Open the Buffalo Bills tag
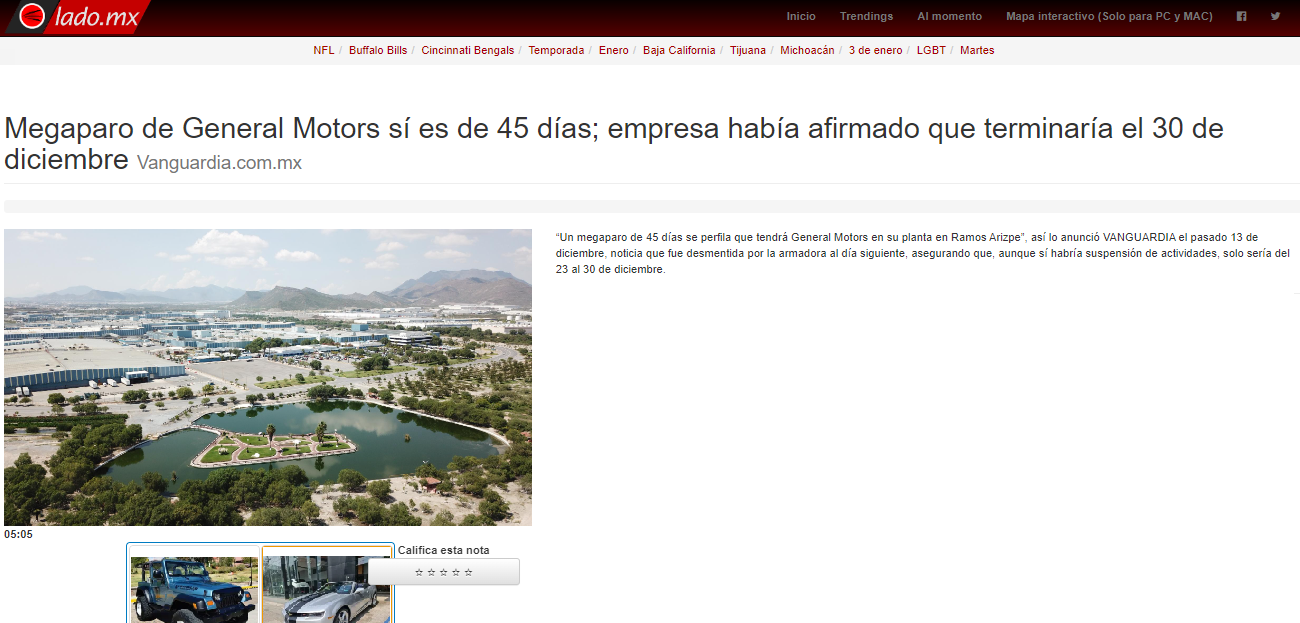Image resolution: width=1300 pixels, height=623 pixels. coord(378,50)
